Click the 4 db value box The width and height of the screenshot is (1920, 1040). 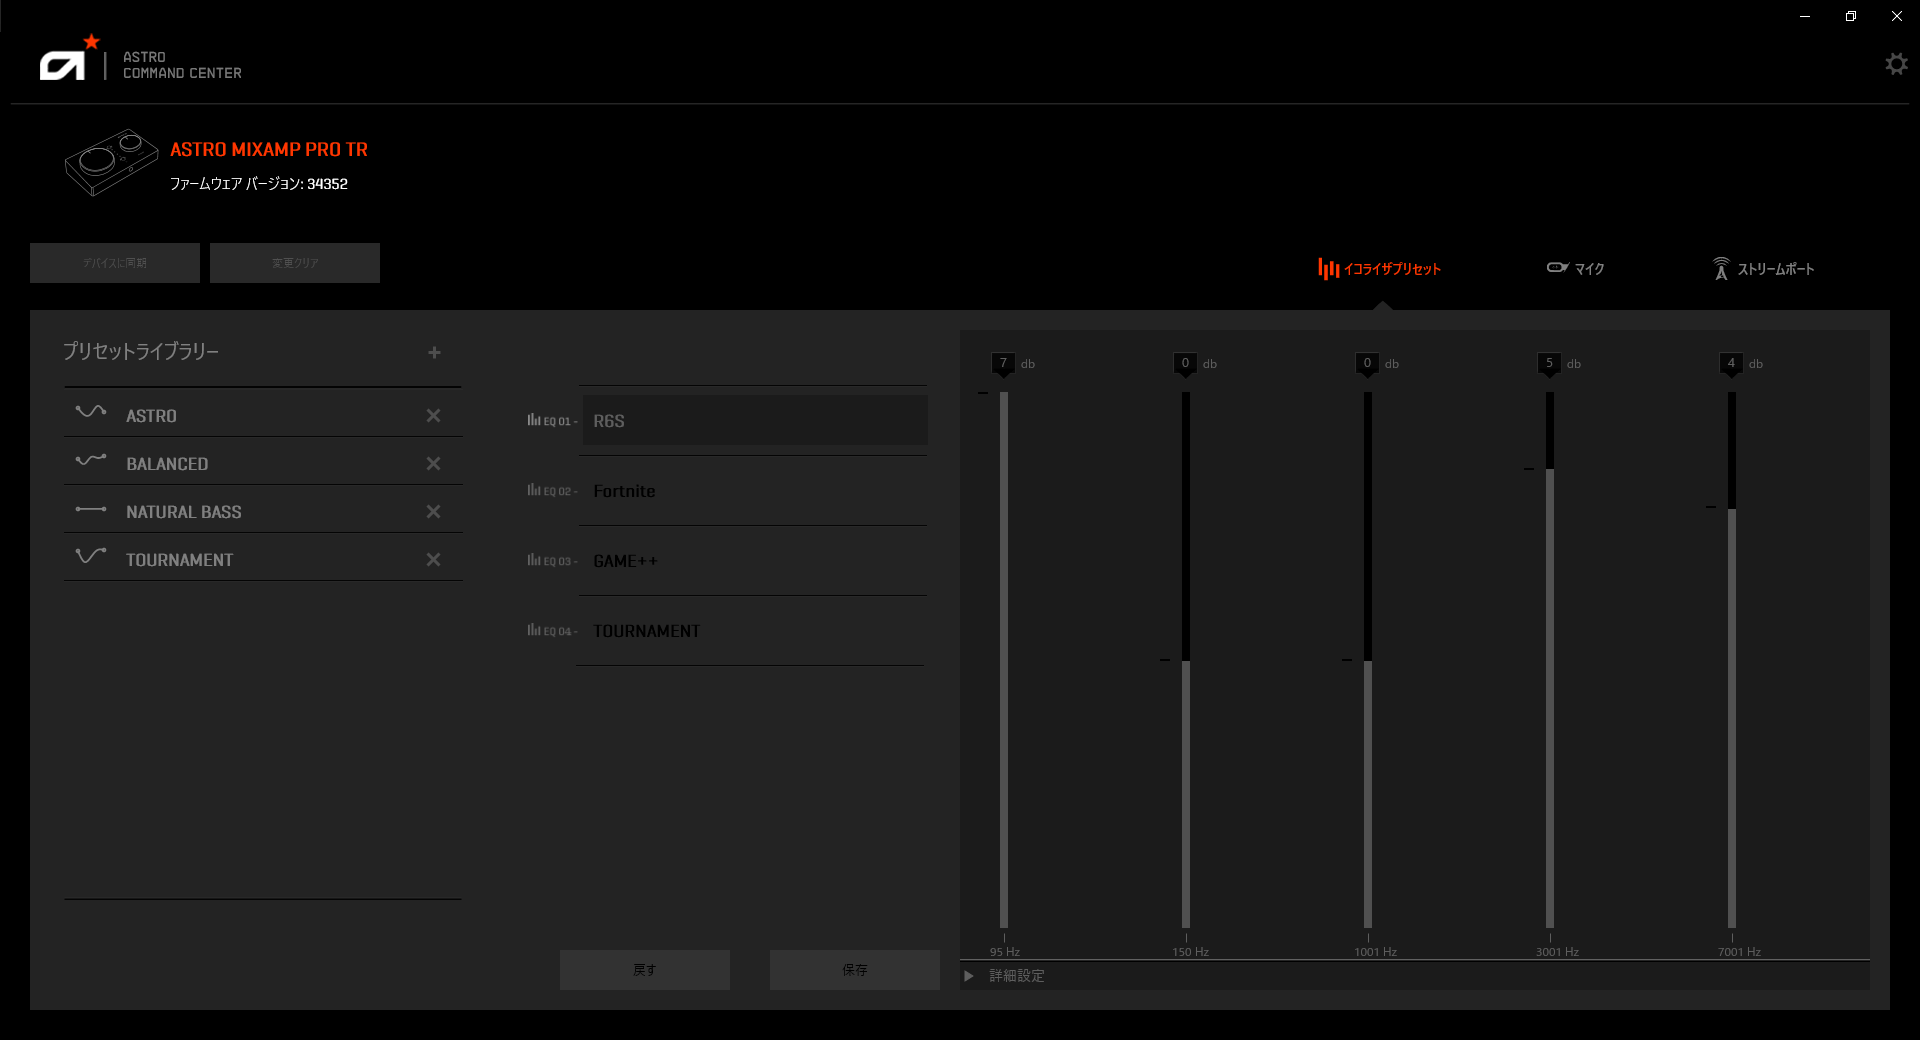pos(1731,363)
